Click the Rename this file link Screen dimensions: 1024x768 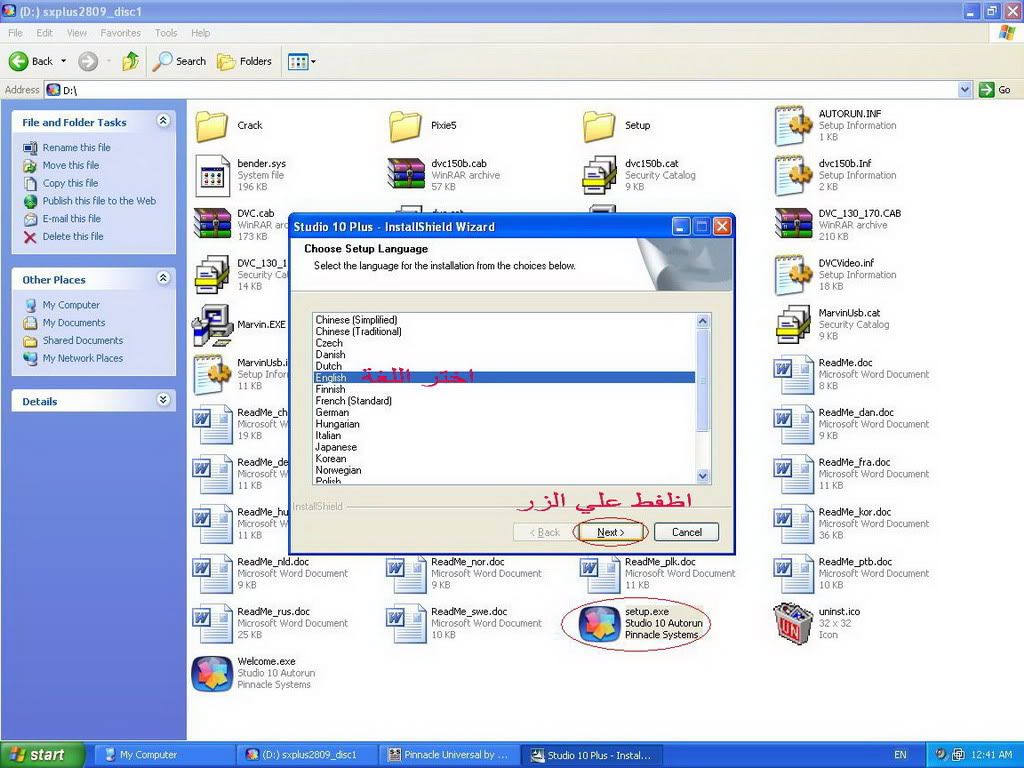[76, 148]
